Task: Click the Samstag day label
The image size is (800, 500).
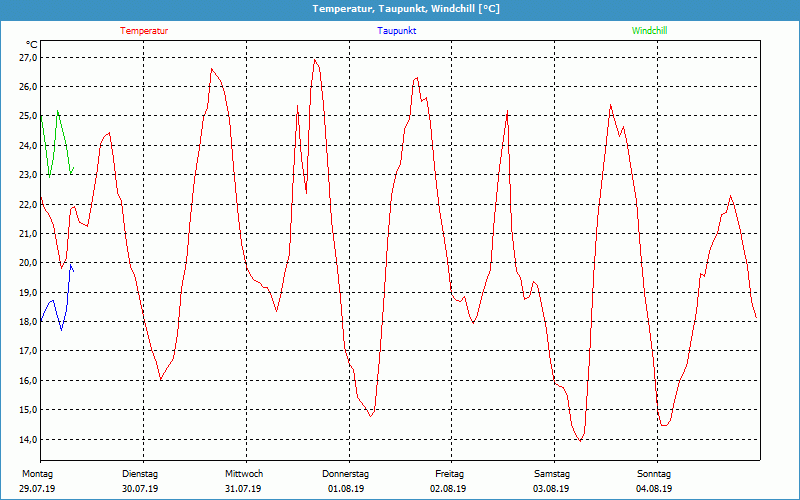Action: (552, 474)
